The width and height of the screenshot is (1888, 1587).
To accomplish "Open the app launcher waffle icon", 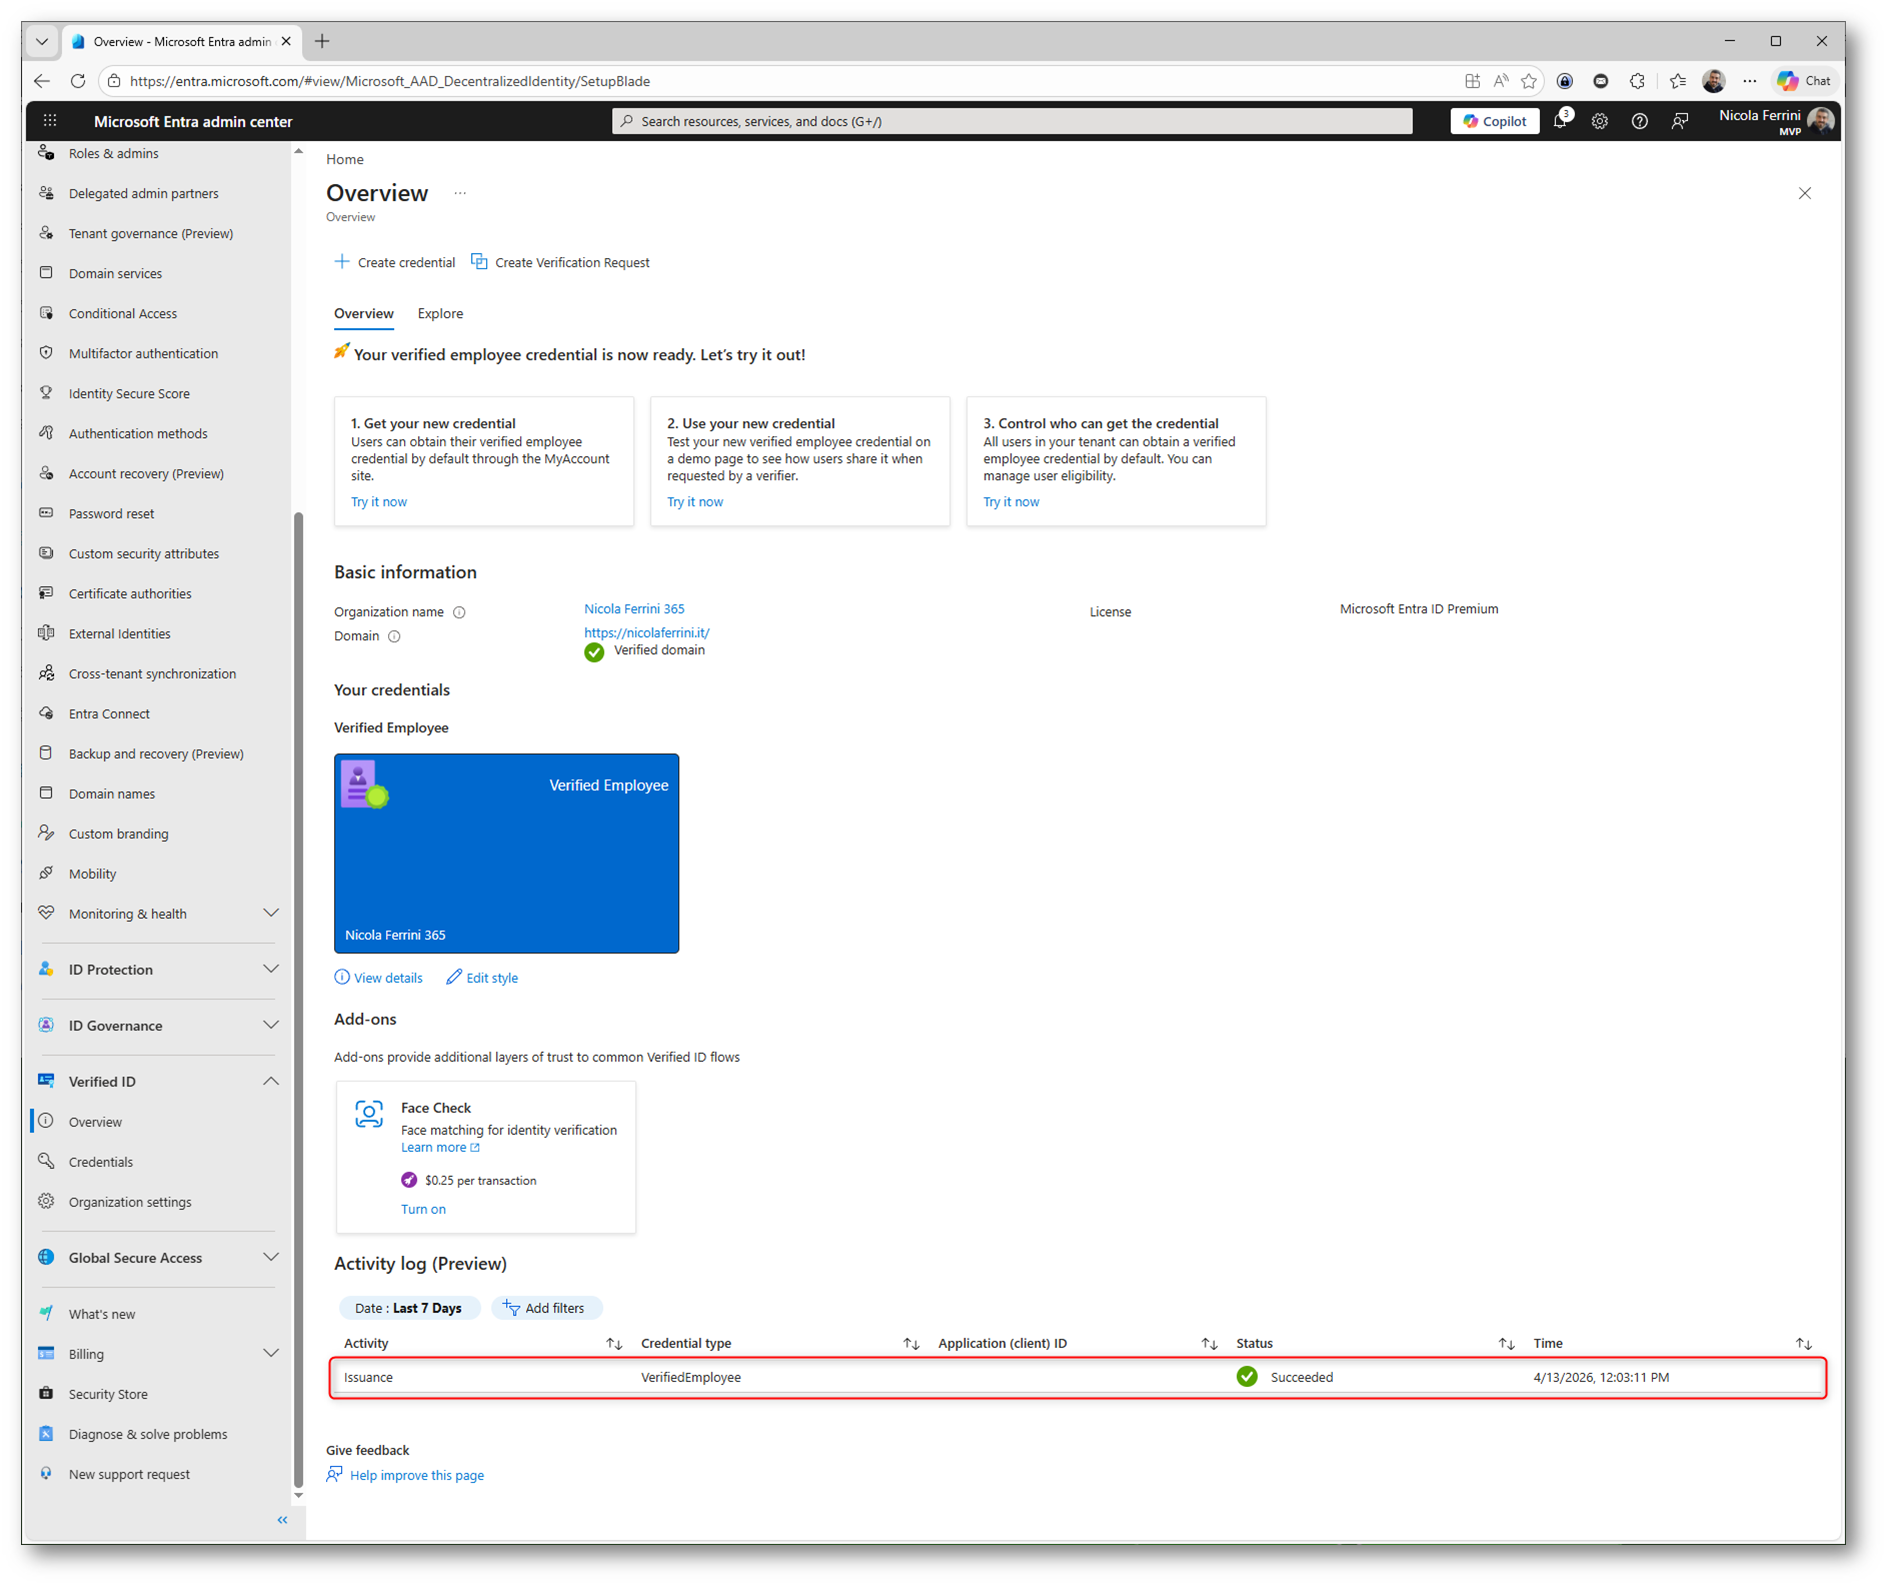I will tap(50, 121).
